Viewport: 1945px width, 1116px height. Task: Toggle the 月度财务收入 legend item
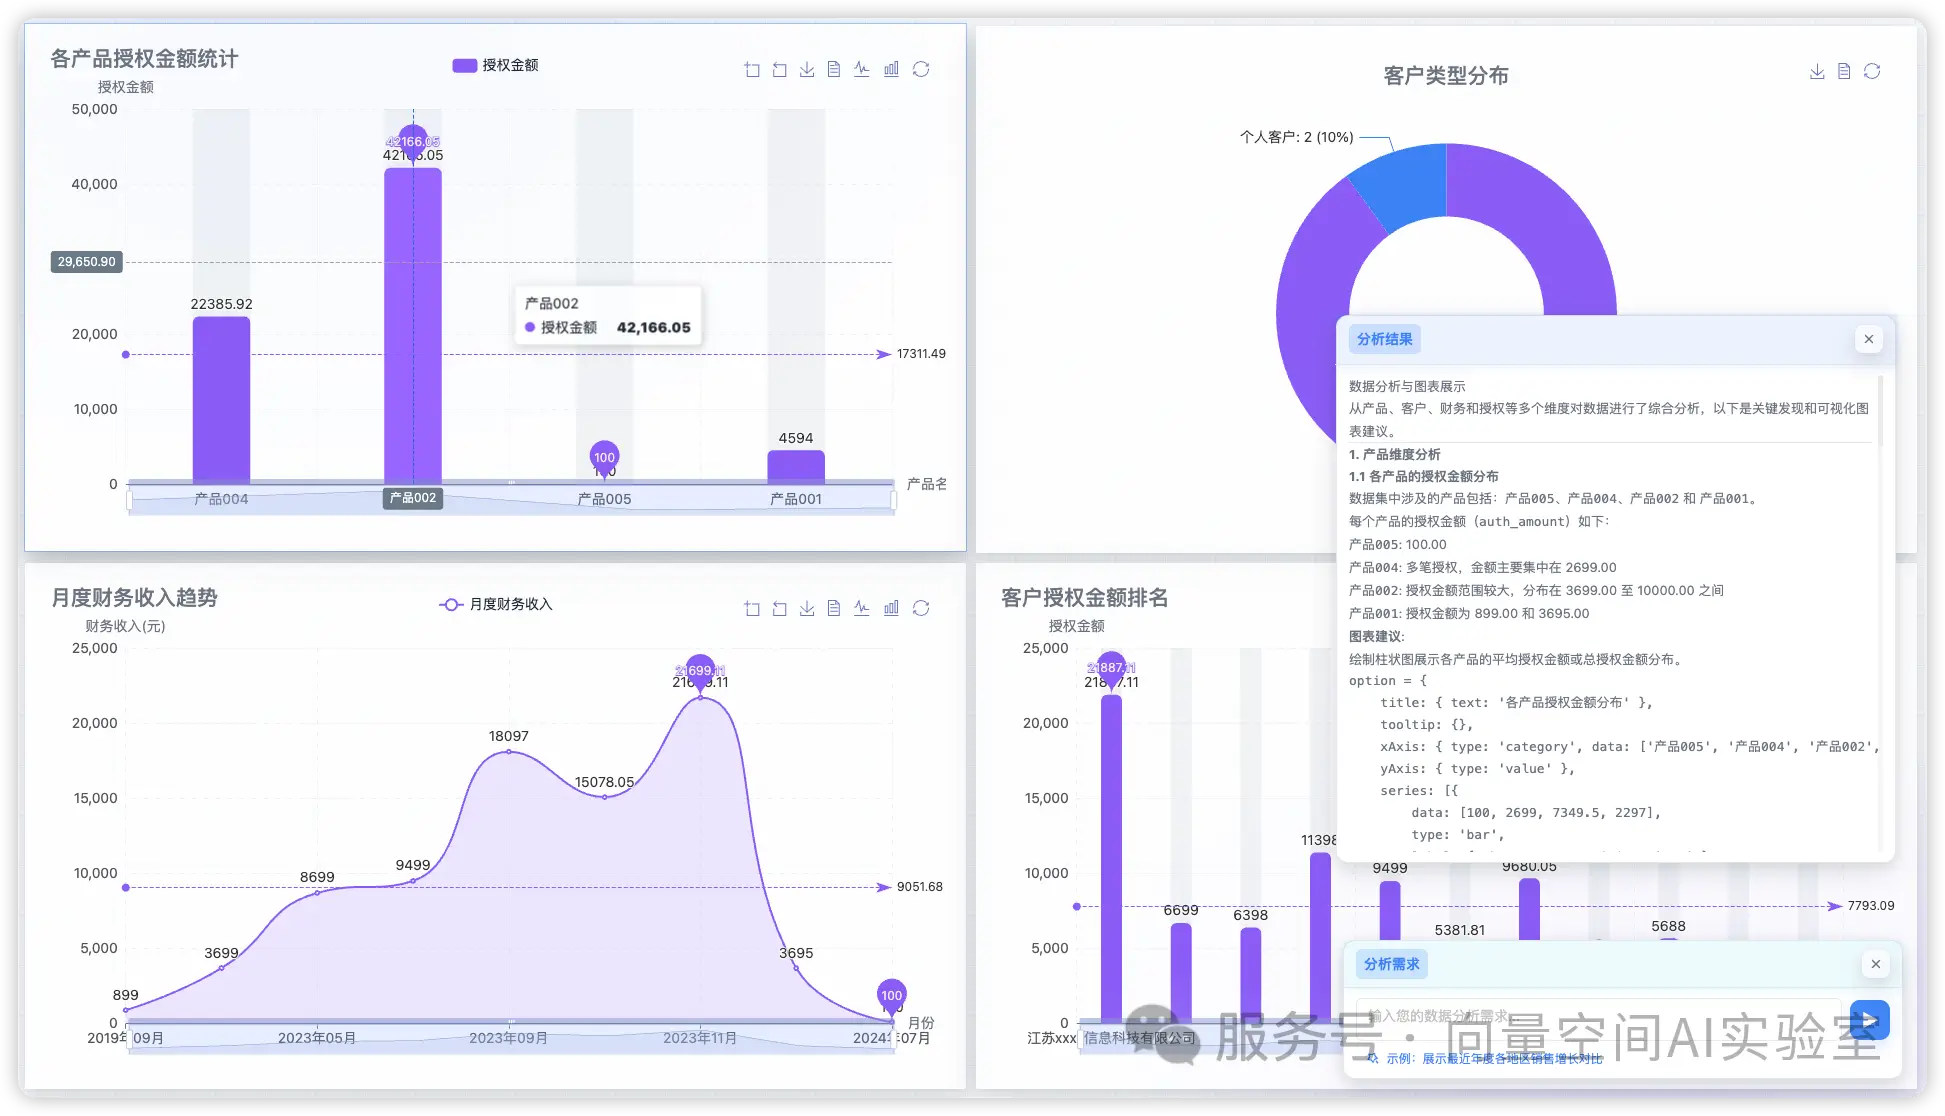[495, 604]
